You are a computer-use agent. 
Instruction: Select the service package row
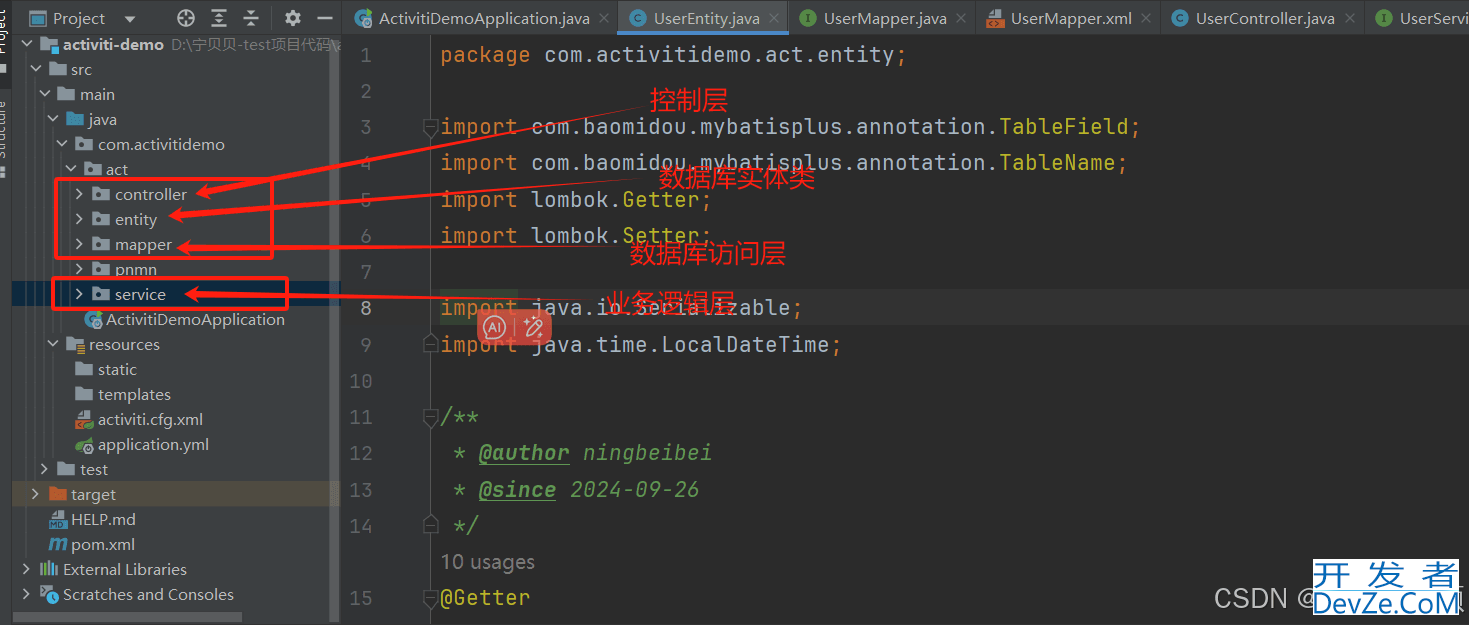[x=176, y=294]
